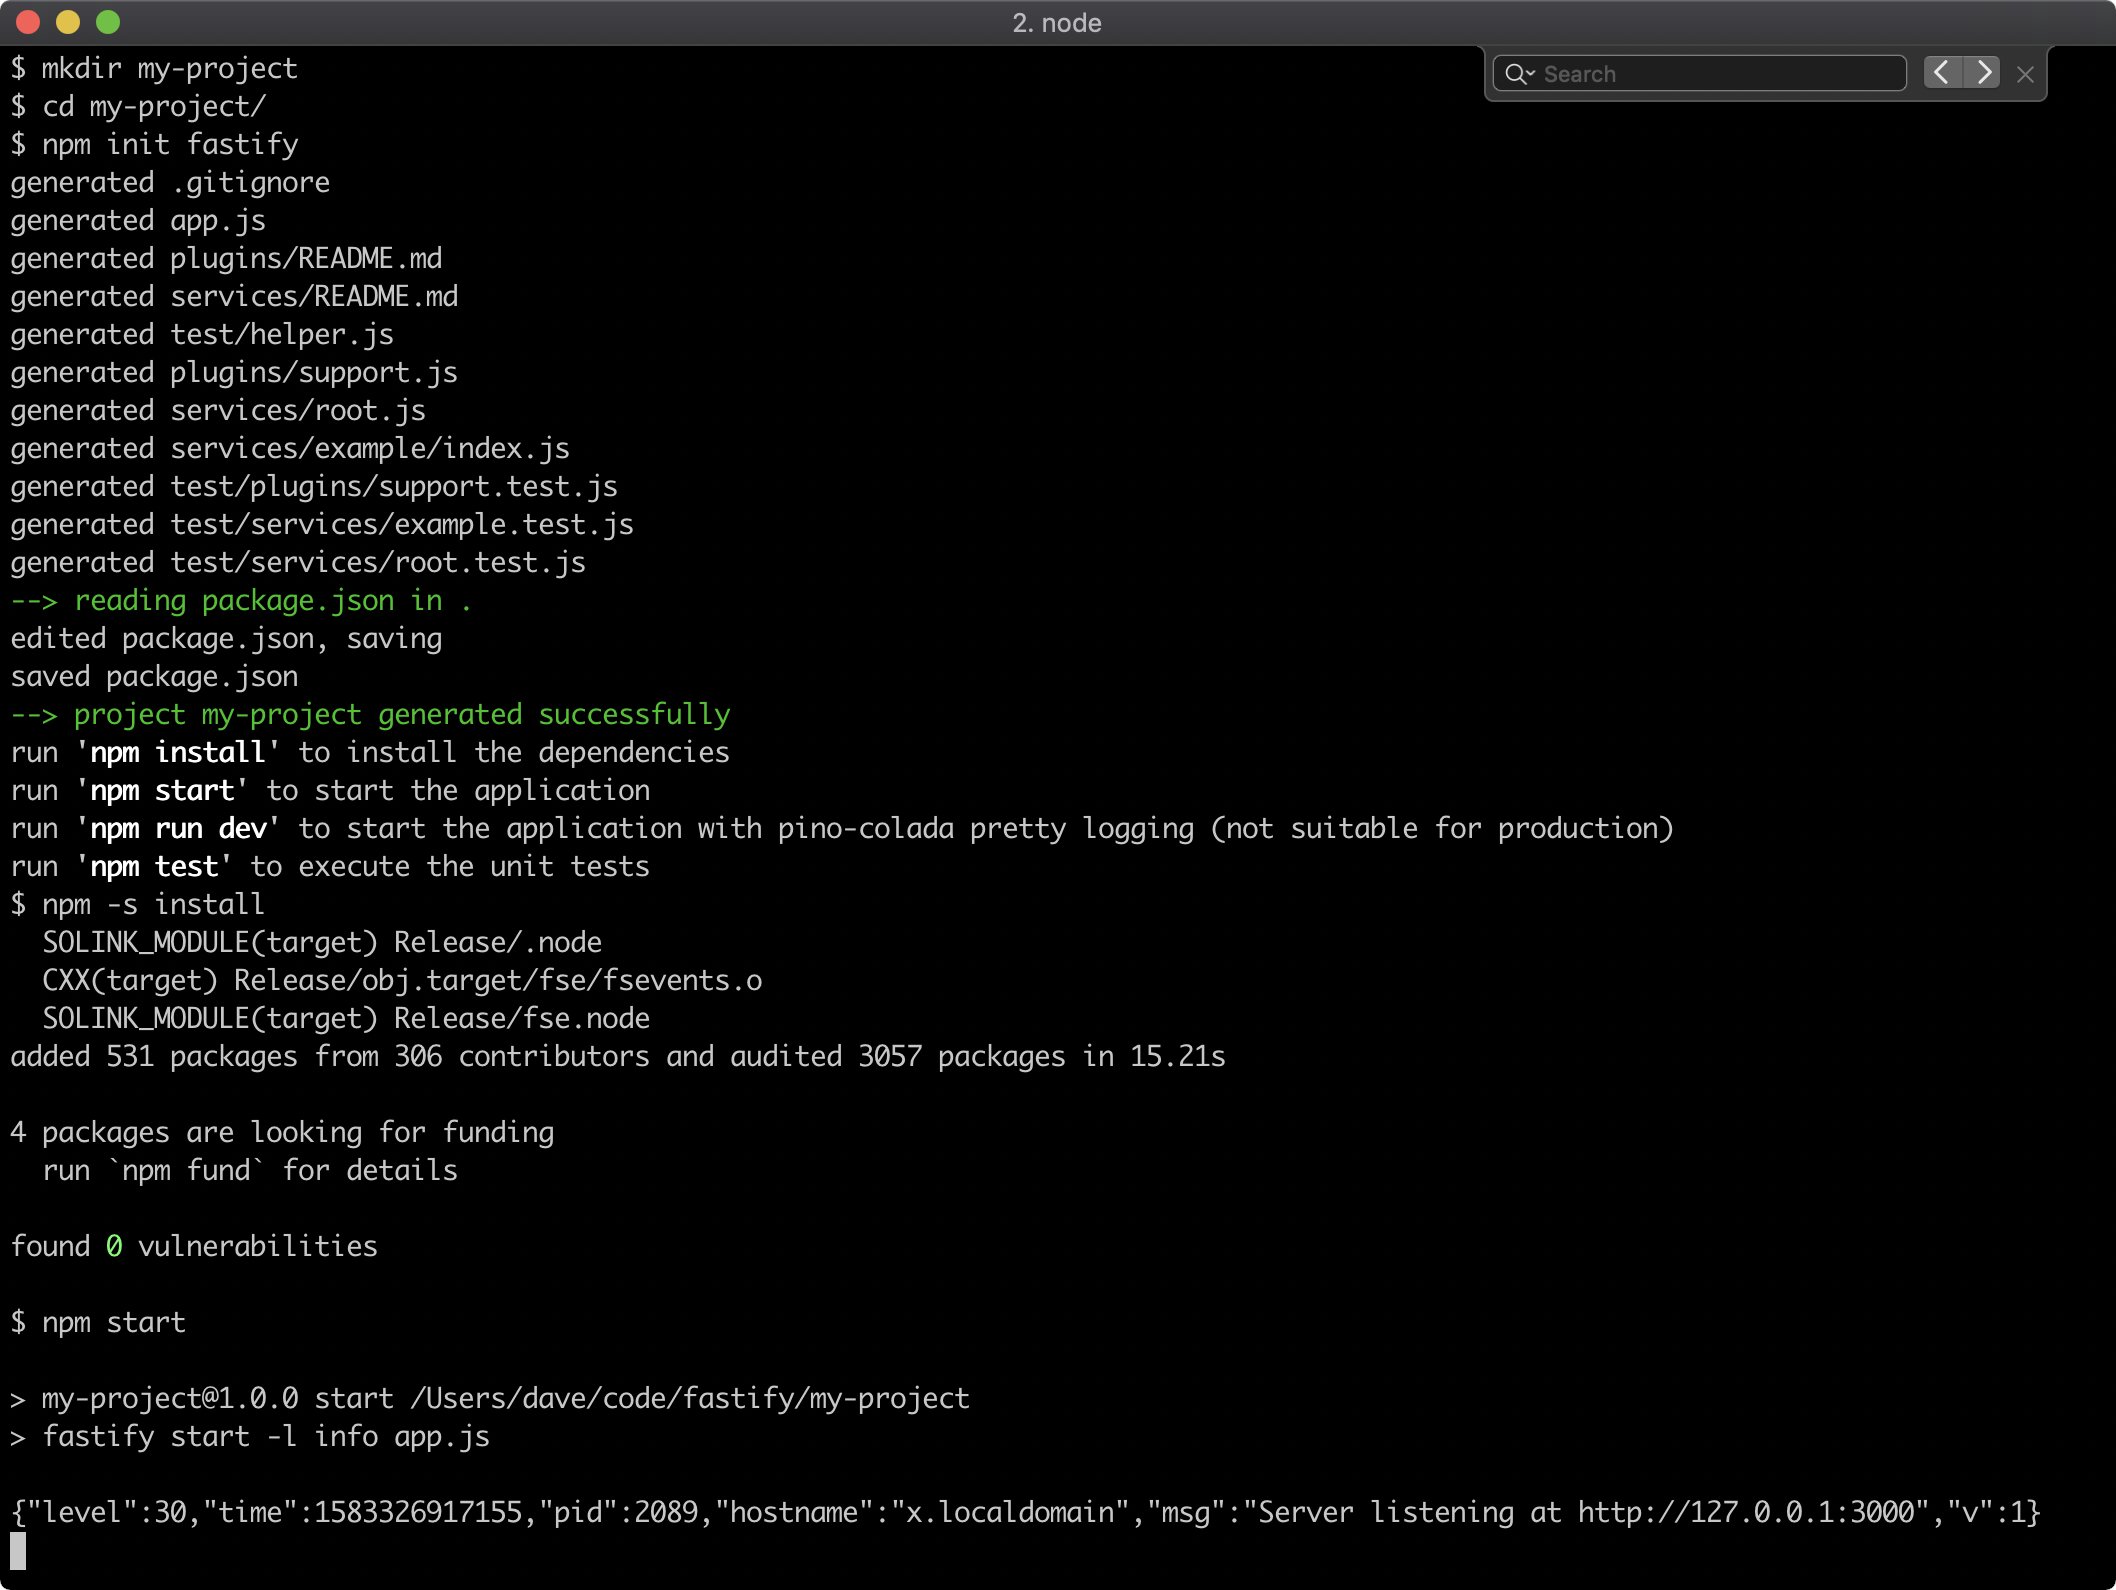The width and height of the screenshot is (2116, 1590).
Task: Click bold 'npm start' in run hint
Action: pyautogui.click(x=162, y=791)
